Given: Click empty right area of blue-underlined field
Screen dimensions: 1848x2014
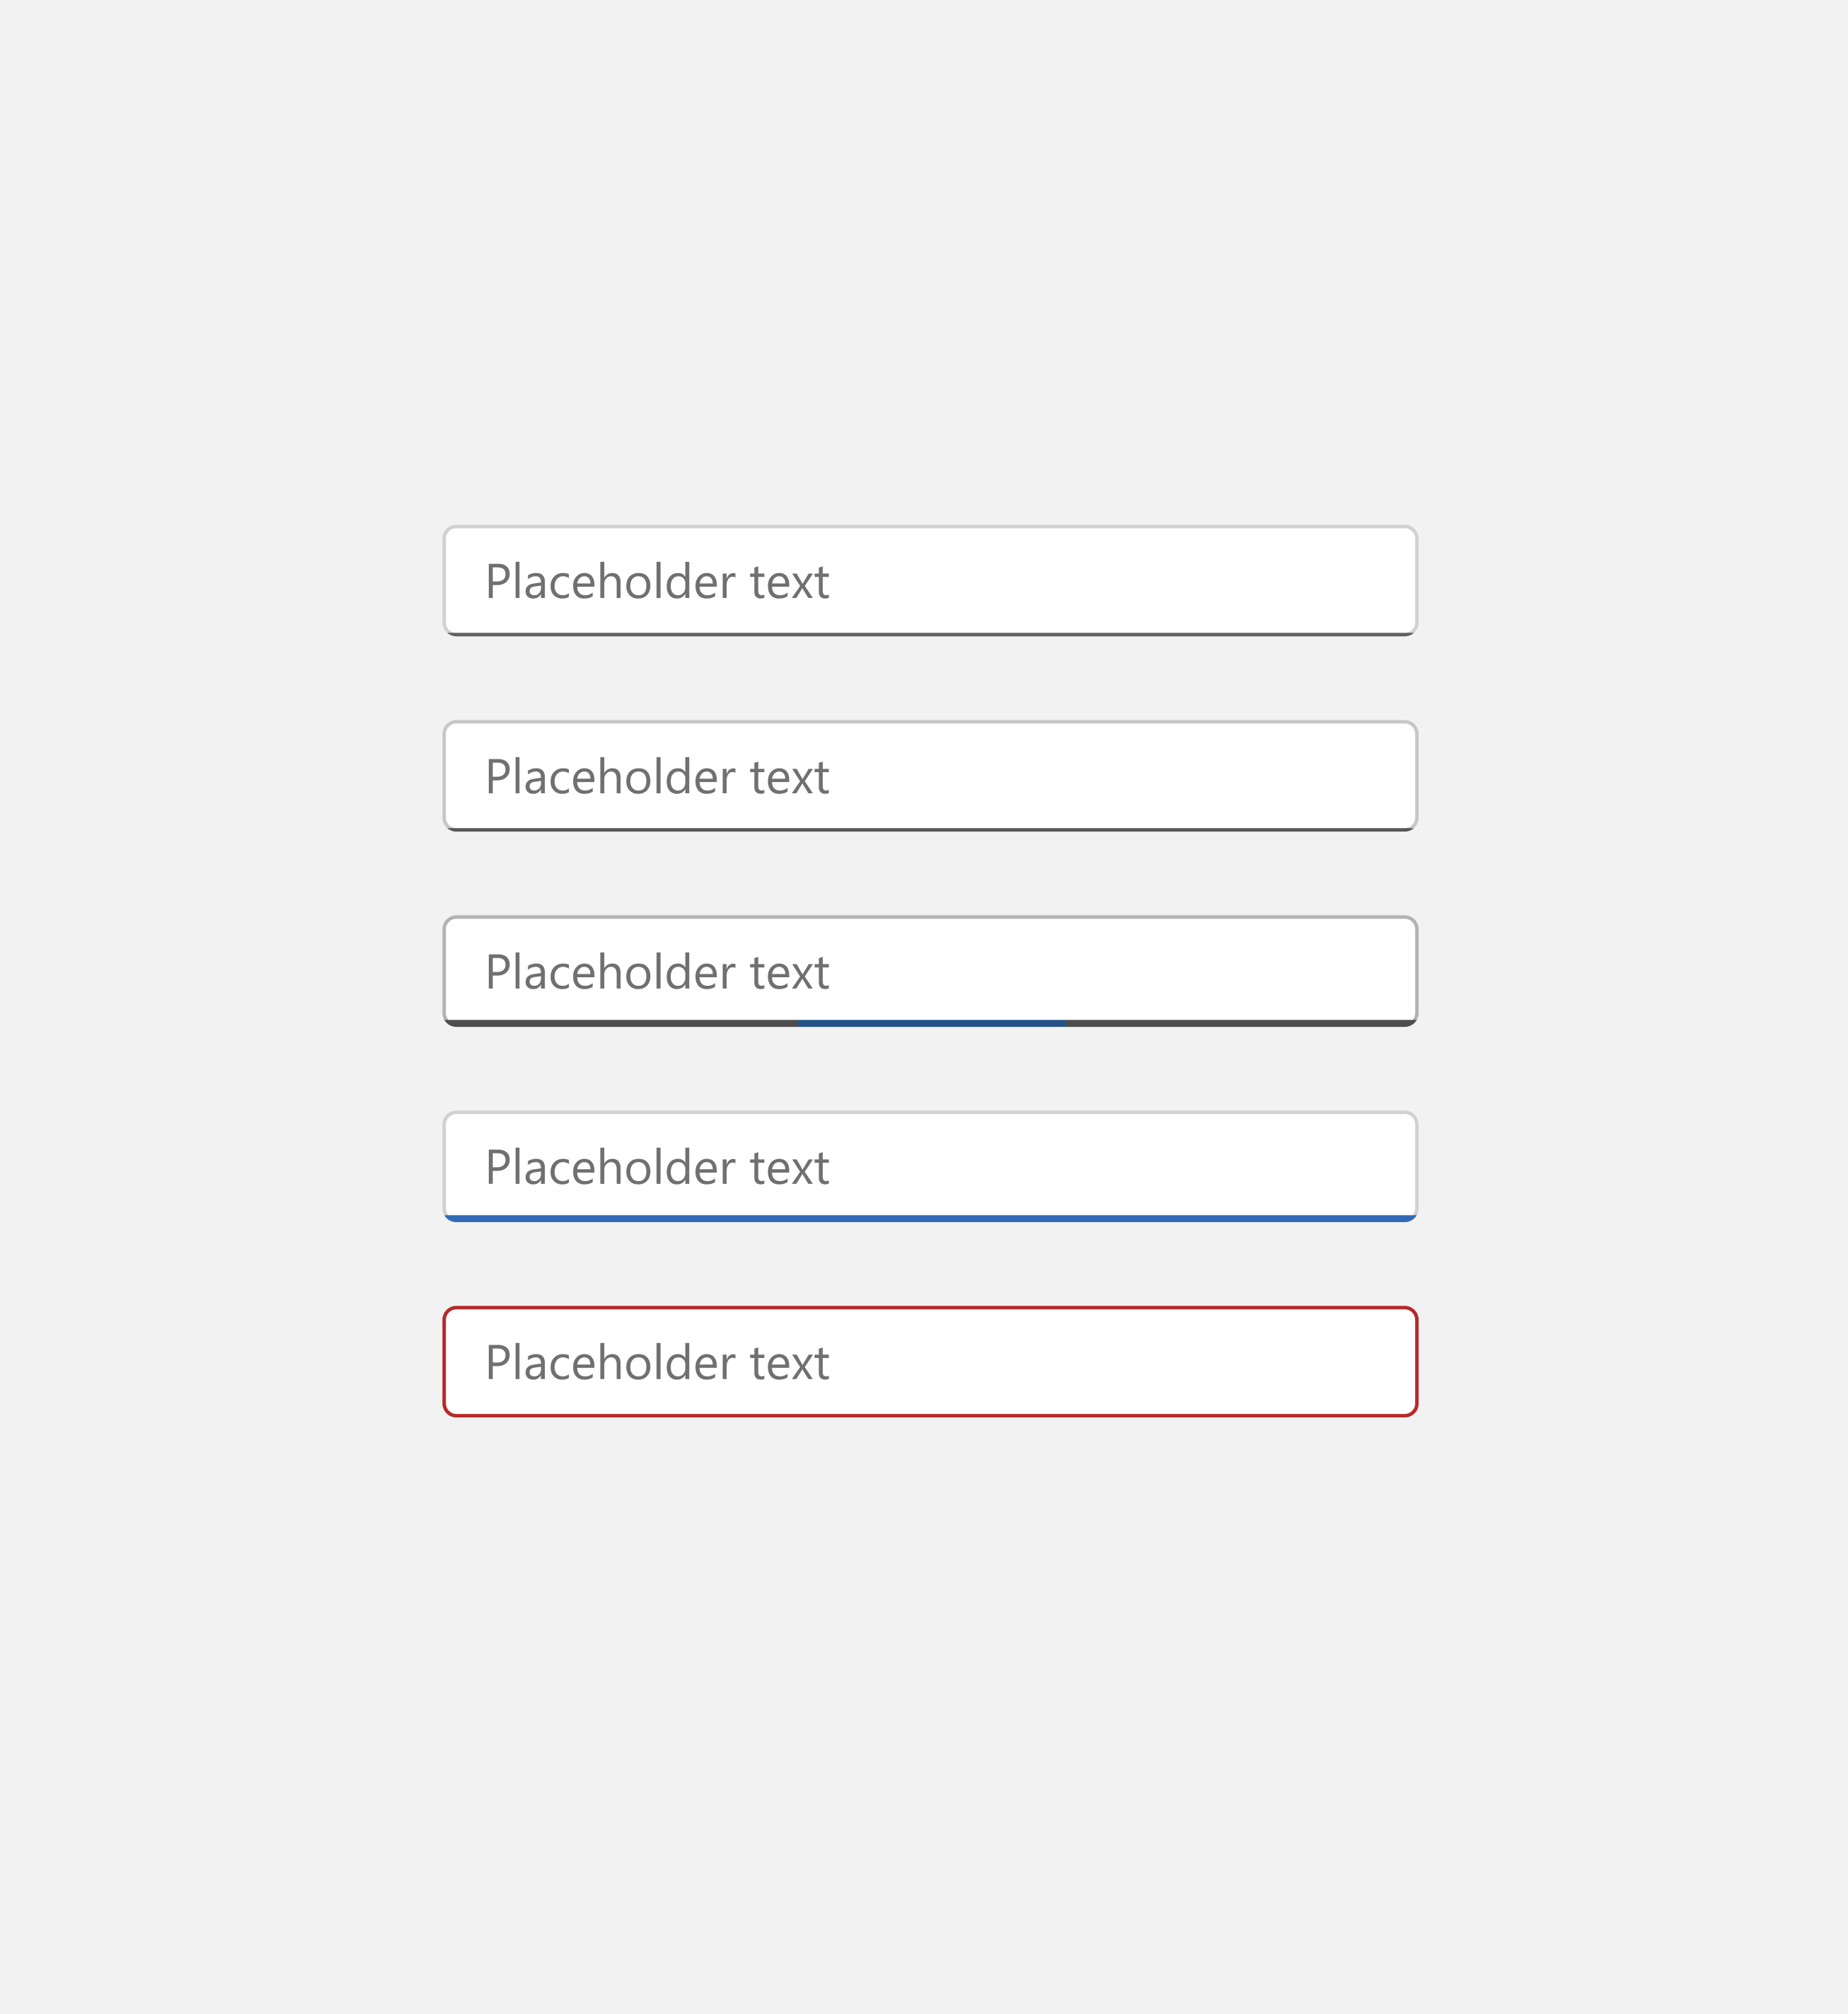Looking at the screenshot, I should 1200,1166.
